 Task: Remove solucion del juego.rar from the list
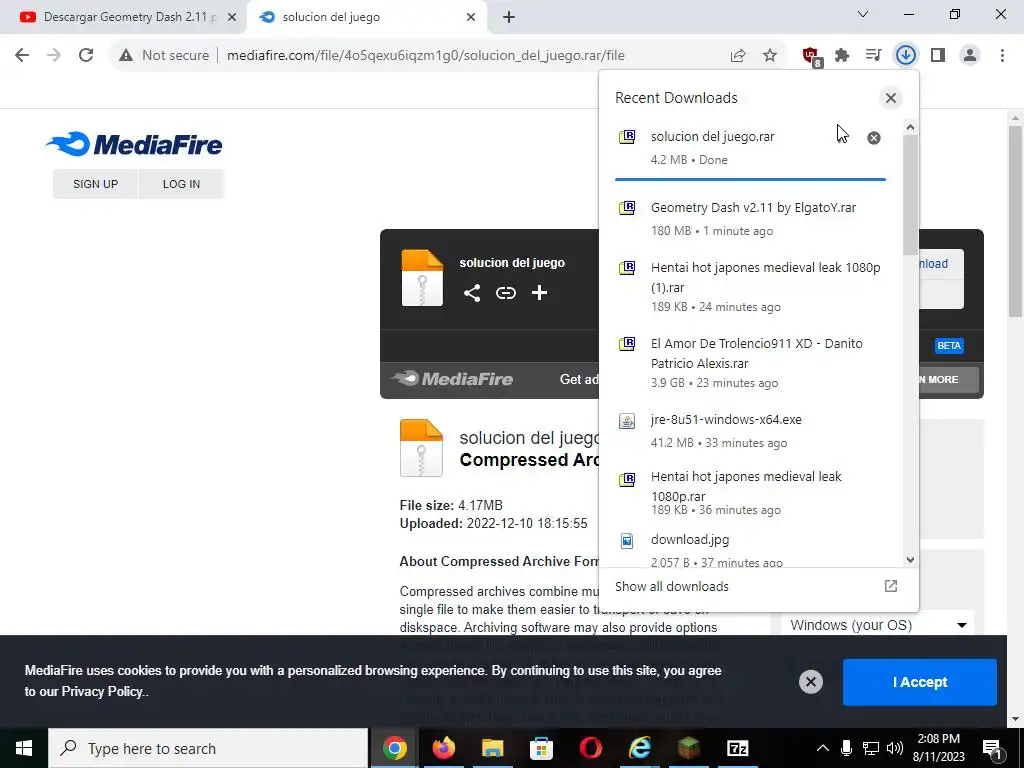click(x=873, y=138)
